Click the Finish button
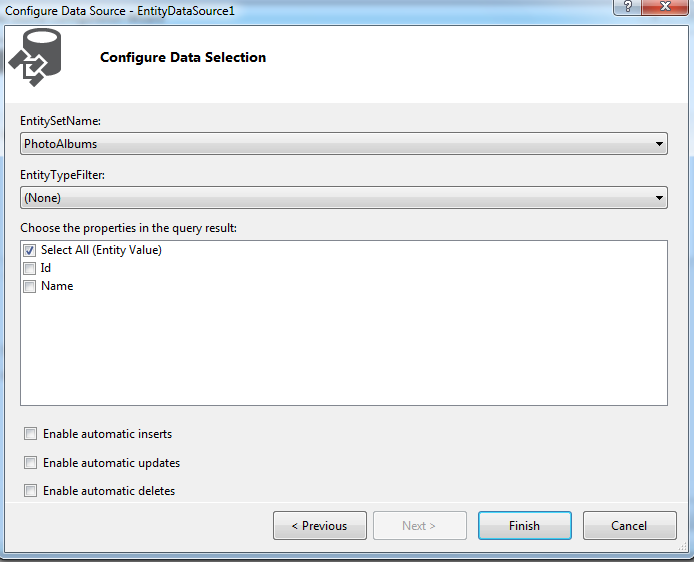Viewport: 694px width, 562px height. [524, 526]
